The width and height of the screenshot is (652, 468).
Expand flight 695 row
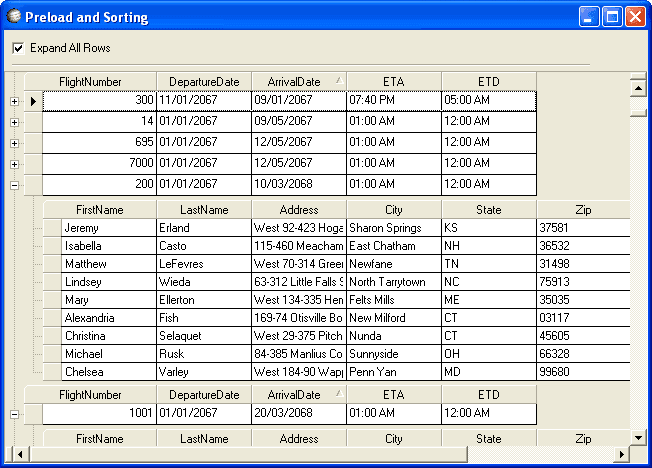(x=15, y=144)
